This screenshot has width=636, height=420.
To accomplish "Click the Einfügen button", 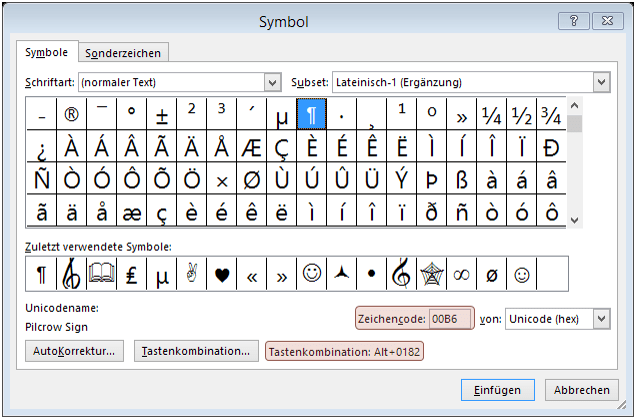I will click(497, 390).
